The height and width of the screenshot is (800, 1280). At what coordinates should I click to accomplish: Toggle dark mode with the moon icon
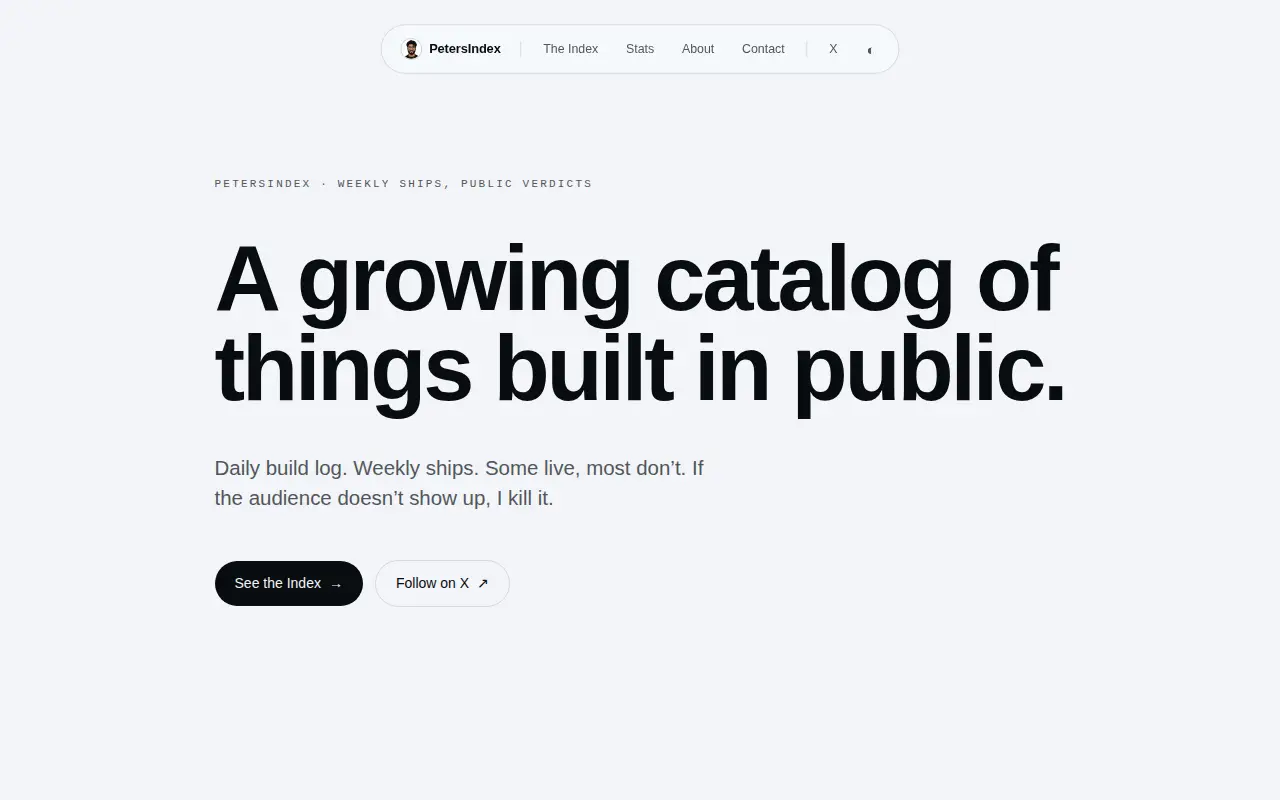point(870,50)
